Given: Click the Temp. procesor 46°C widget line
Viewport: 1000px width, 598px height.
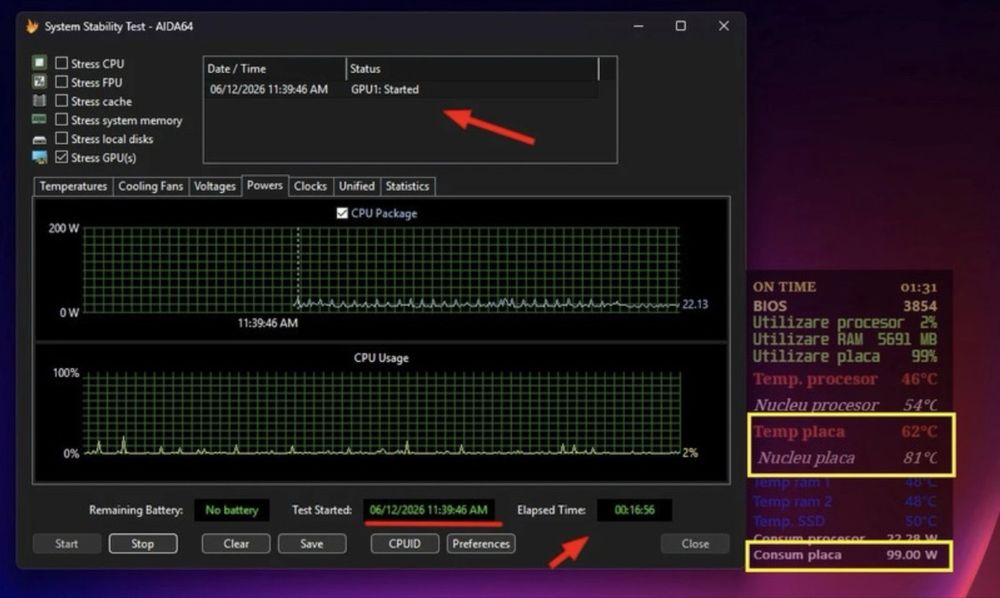Looking at the screenshot, I should 845,379.
